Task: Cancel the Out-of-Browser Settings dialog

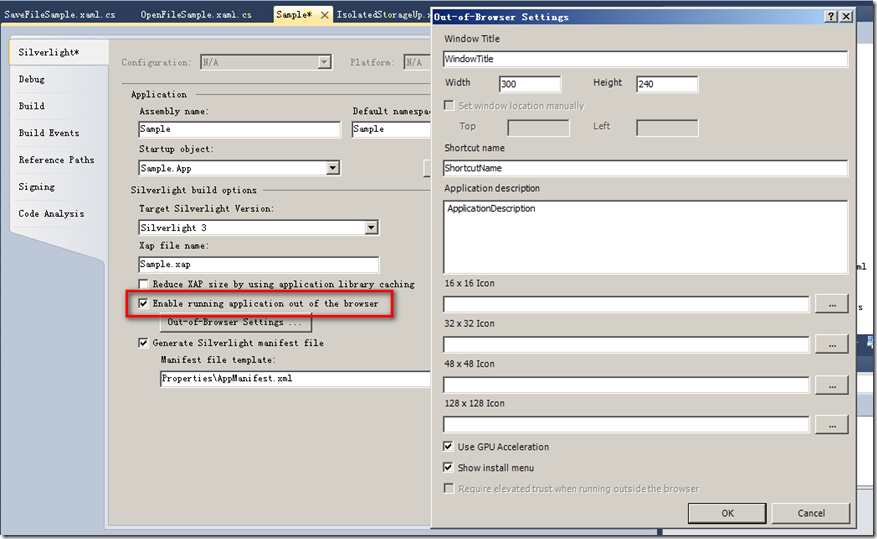Action: click(810, 513)
